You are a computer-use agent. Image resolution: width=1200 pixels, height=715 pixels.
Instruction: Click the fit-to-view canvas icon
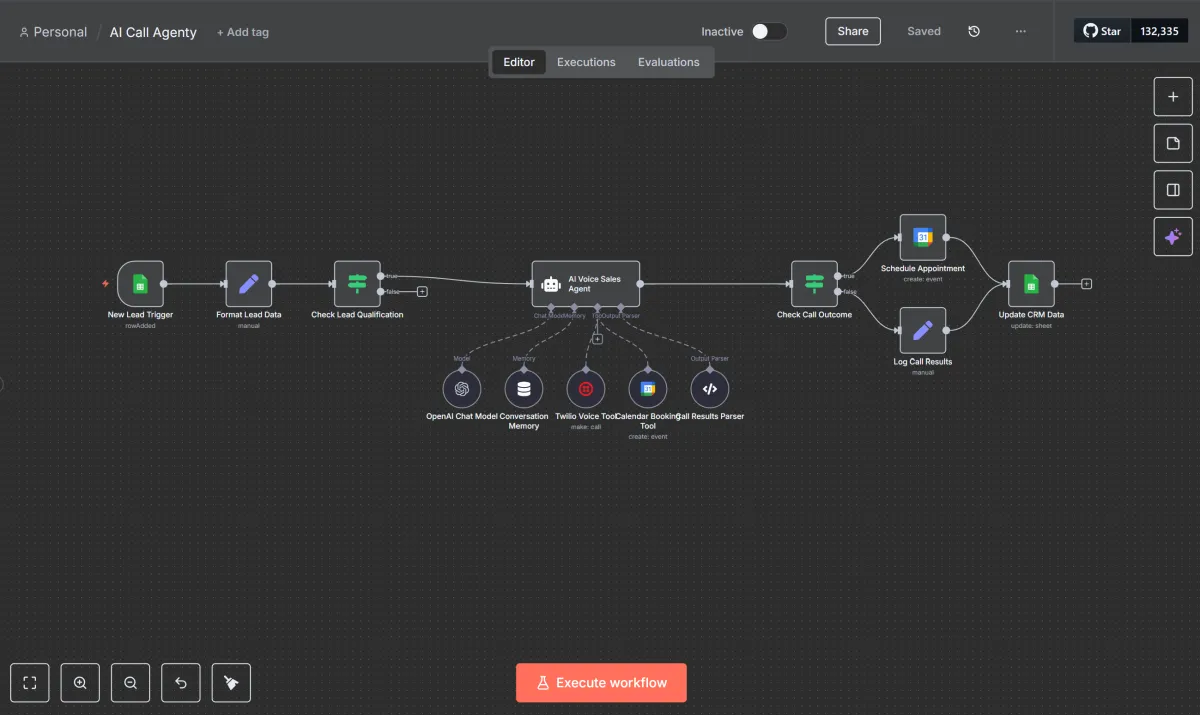(29, 683)
